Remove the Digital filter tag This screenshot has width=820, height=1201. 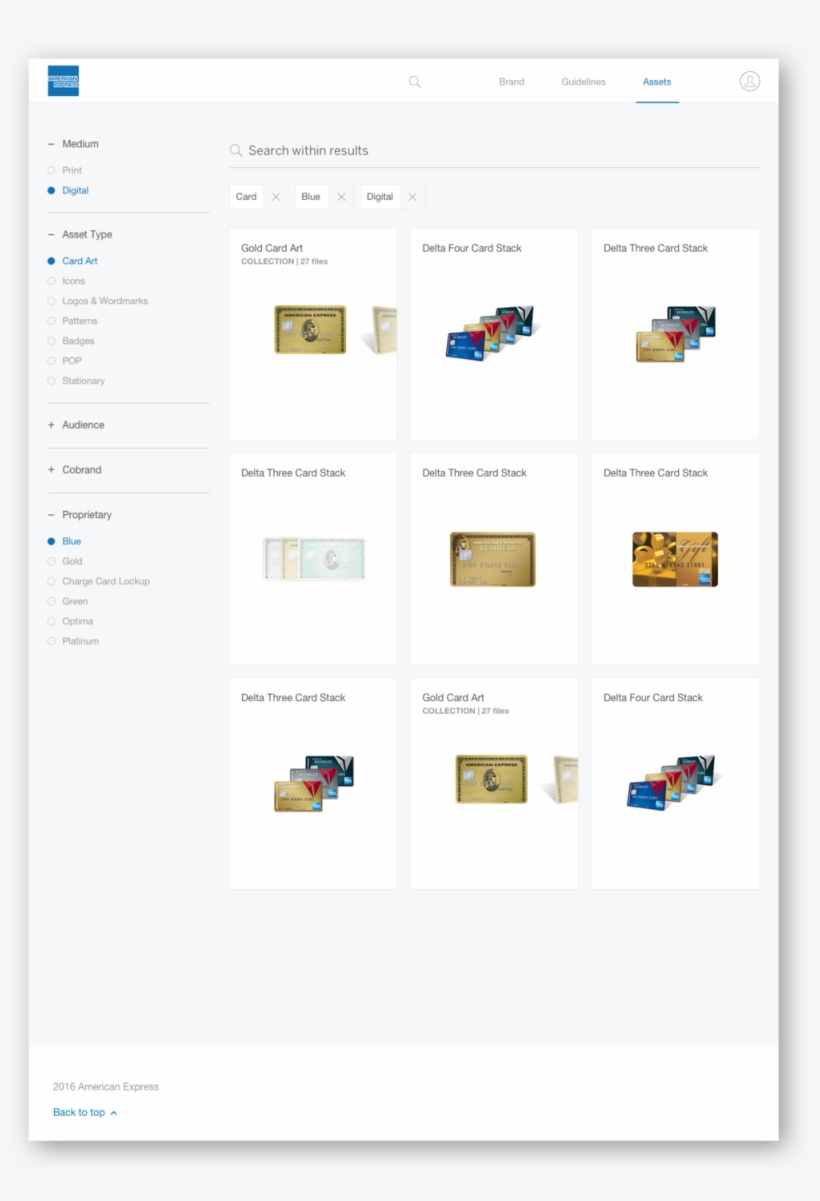point(412,197)
